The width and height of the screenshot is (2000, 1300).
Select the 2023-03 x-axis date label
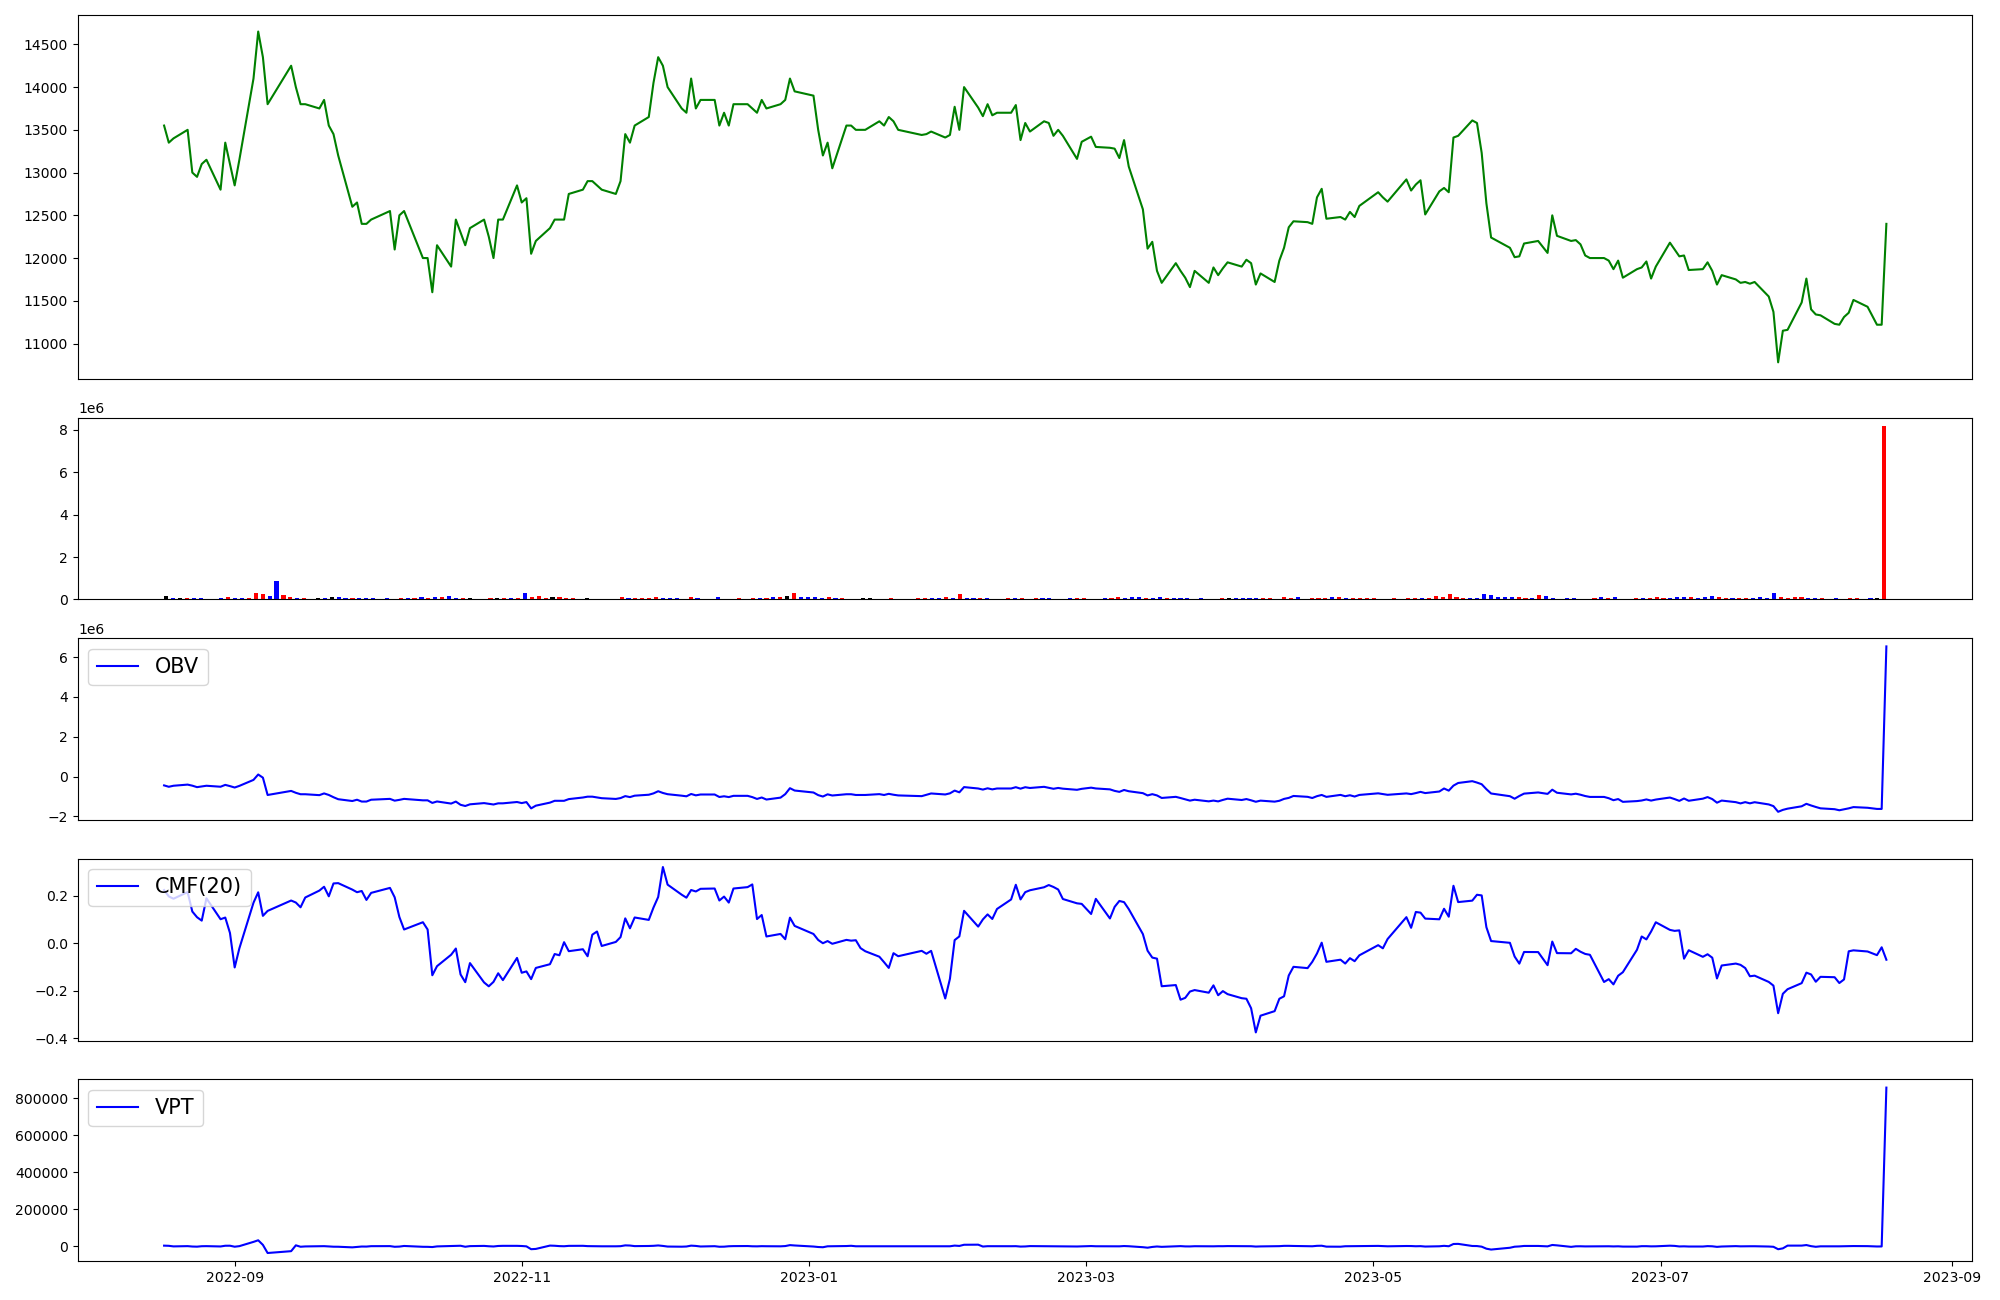tap(1086, 1277)
